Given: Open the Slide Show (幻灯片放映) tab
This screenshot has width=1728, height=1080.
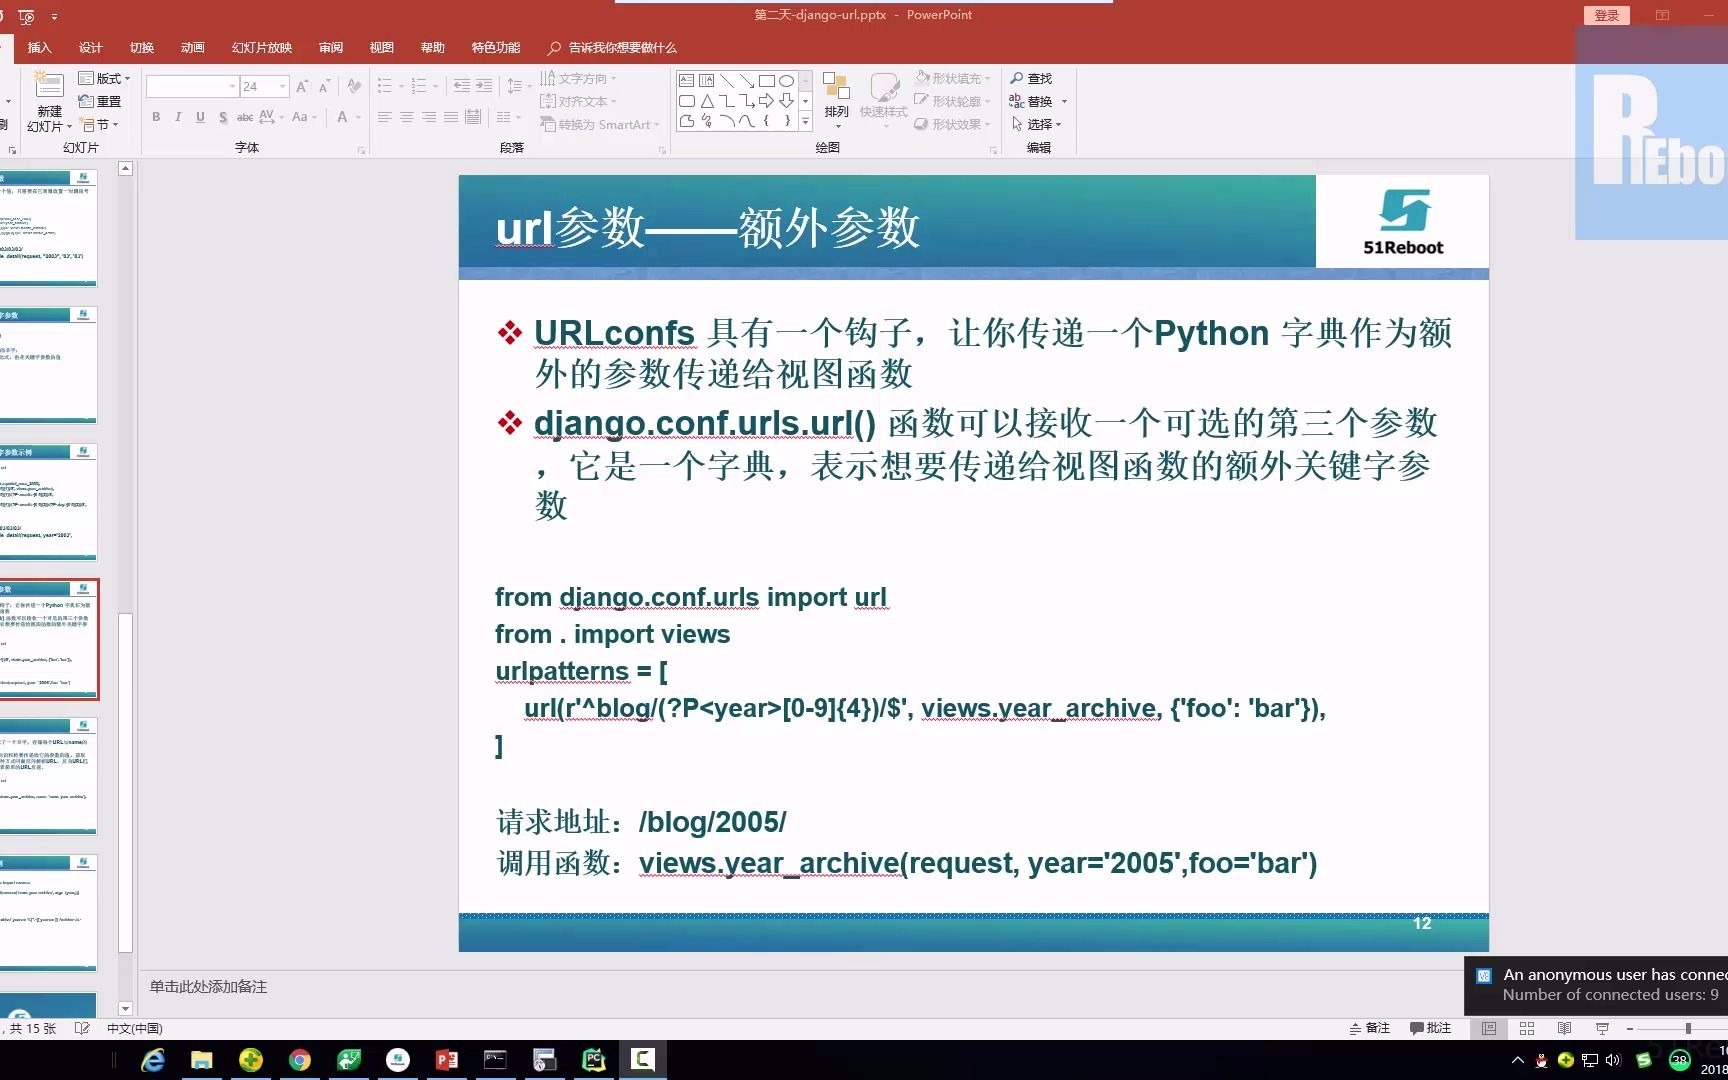Looking at the screenshot, I should click(x=262, y=47).
